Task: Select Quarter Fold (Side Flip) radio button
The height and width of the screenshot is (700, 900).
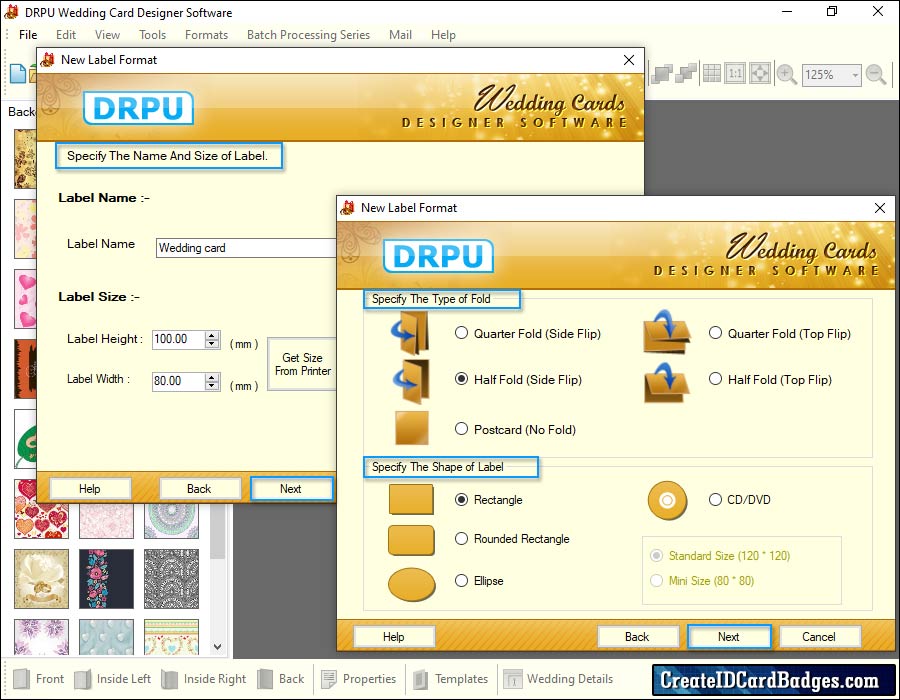Action: (x=461, y=333)
